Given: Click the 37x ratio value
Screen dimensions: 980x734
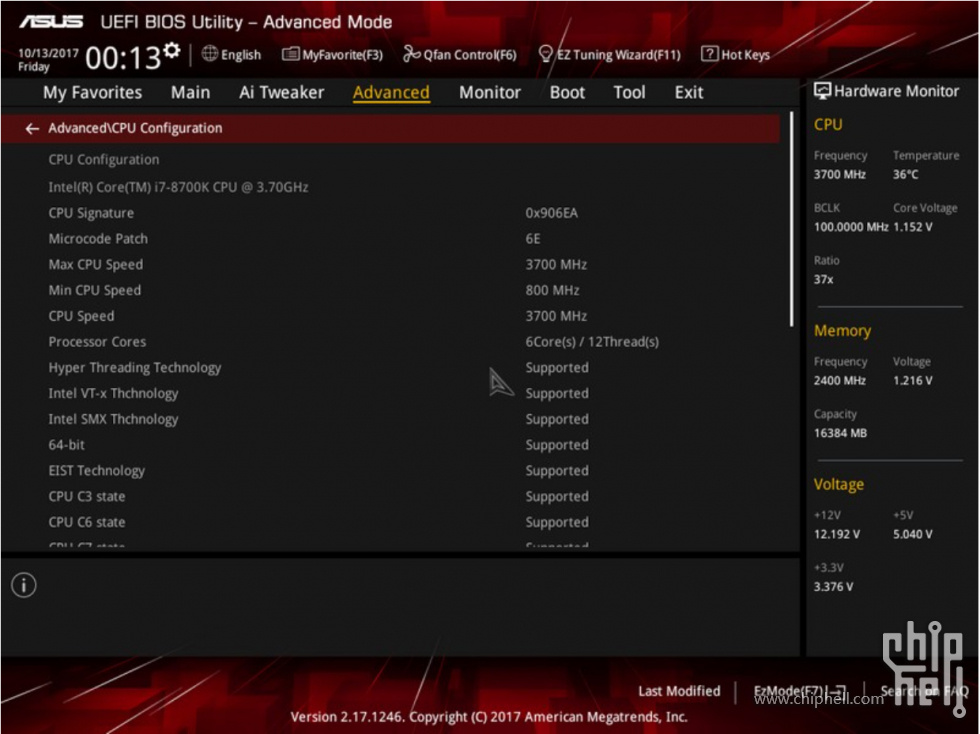Looking at the screenshot, I should click(823, 279).
